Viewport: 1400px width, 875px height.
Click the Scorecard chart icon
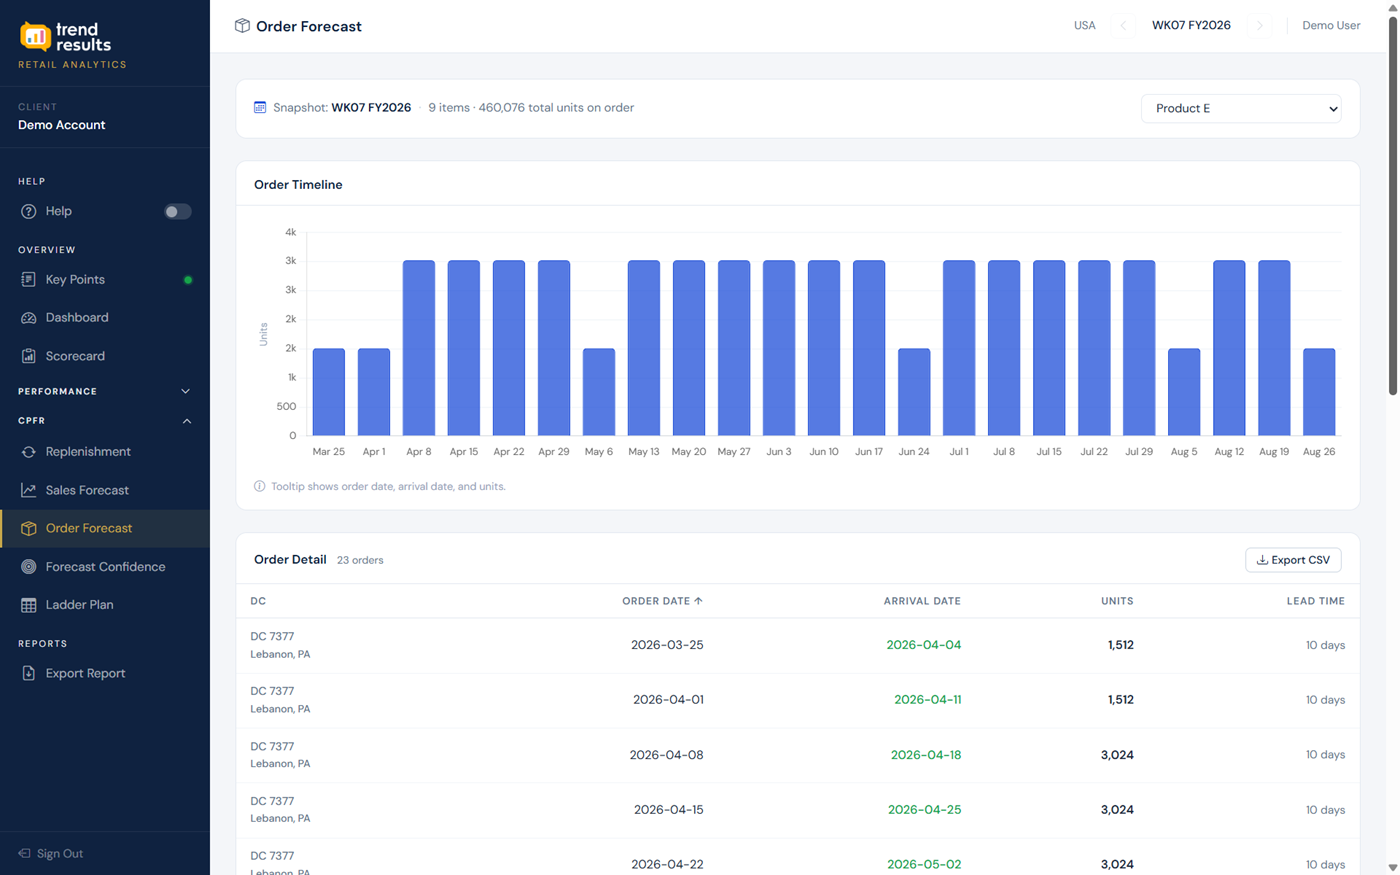click(28, 356)
